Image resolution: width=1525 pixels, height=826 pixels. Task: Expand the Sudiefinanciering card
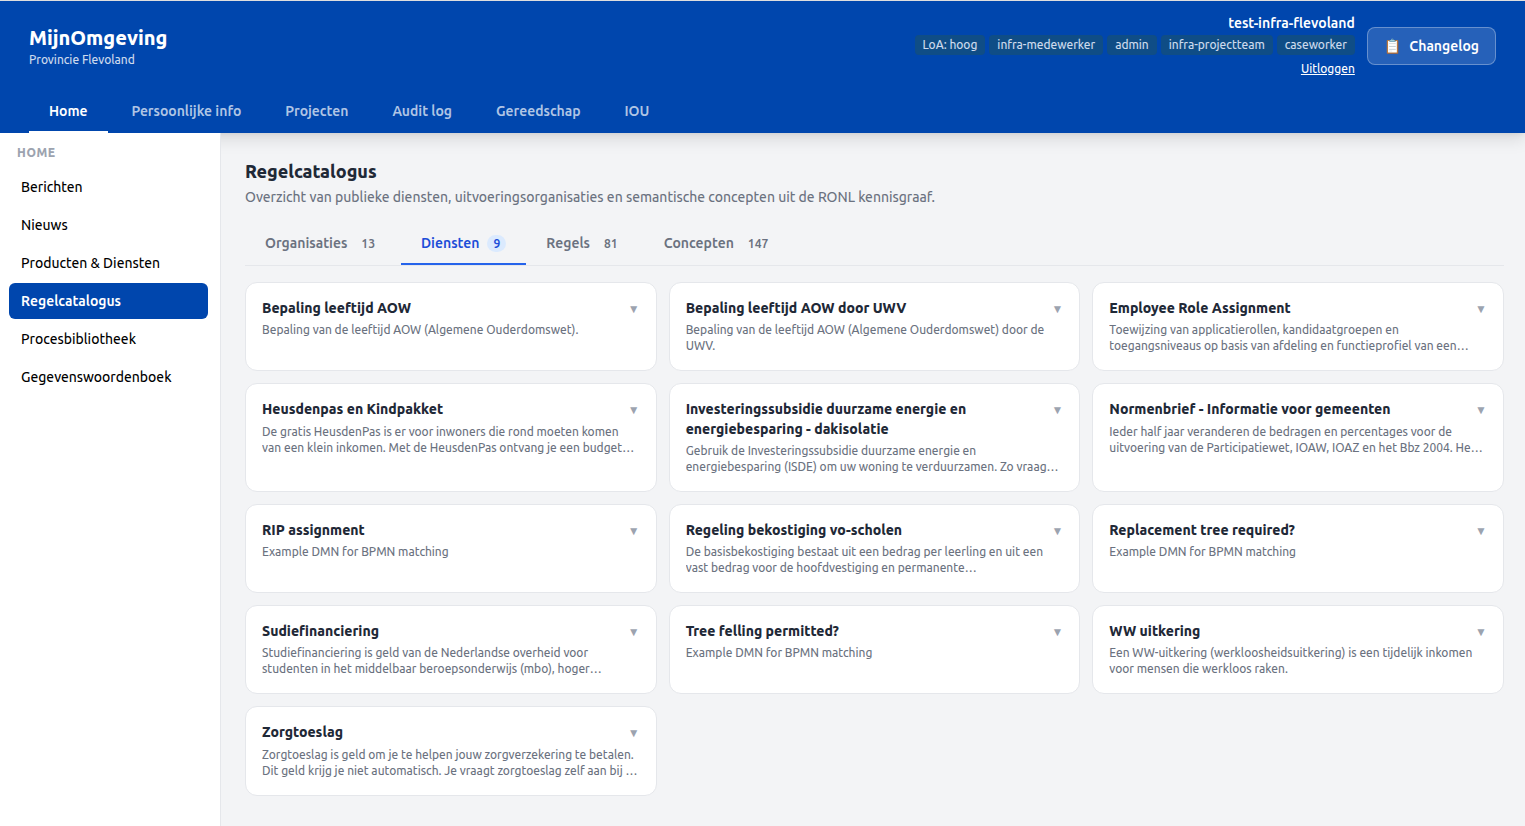click(x=634, y=631)
